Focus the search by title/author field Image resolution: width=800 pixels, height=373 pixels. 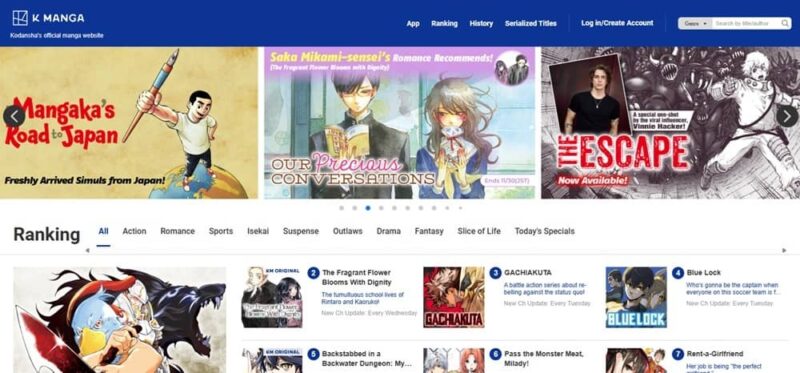click(746, 23)
